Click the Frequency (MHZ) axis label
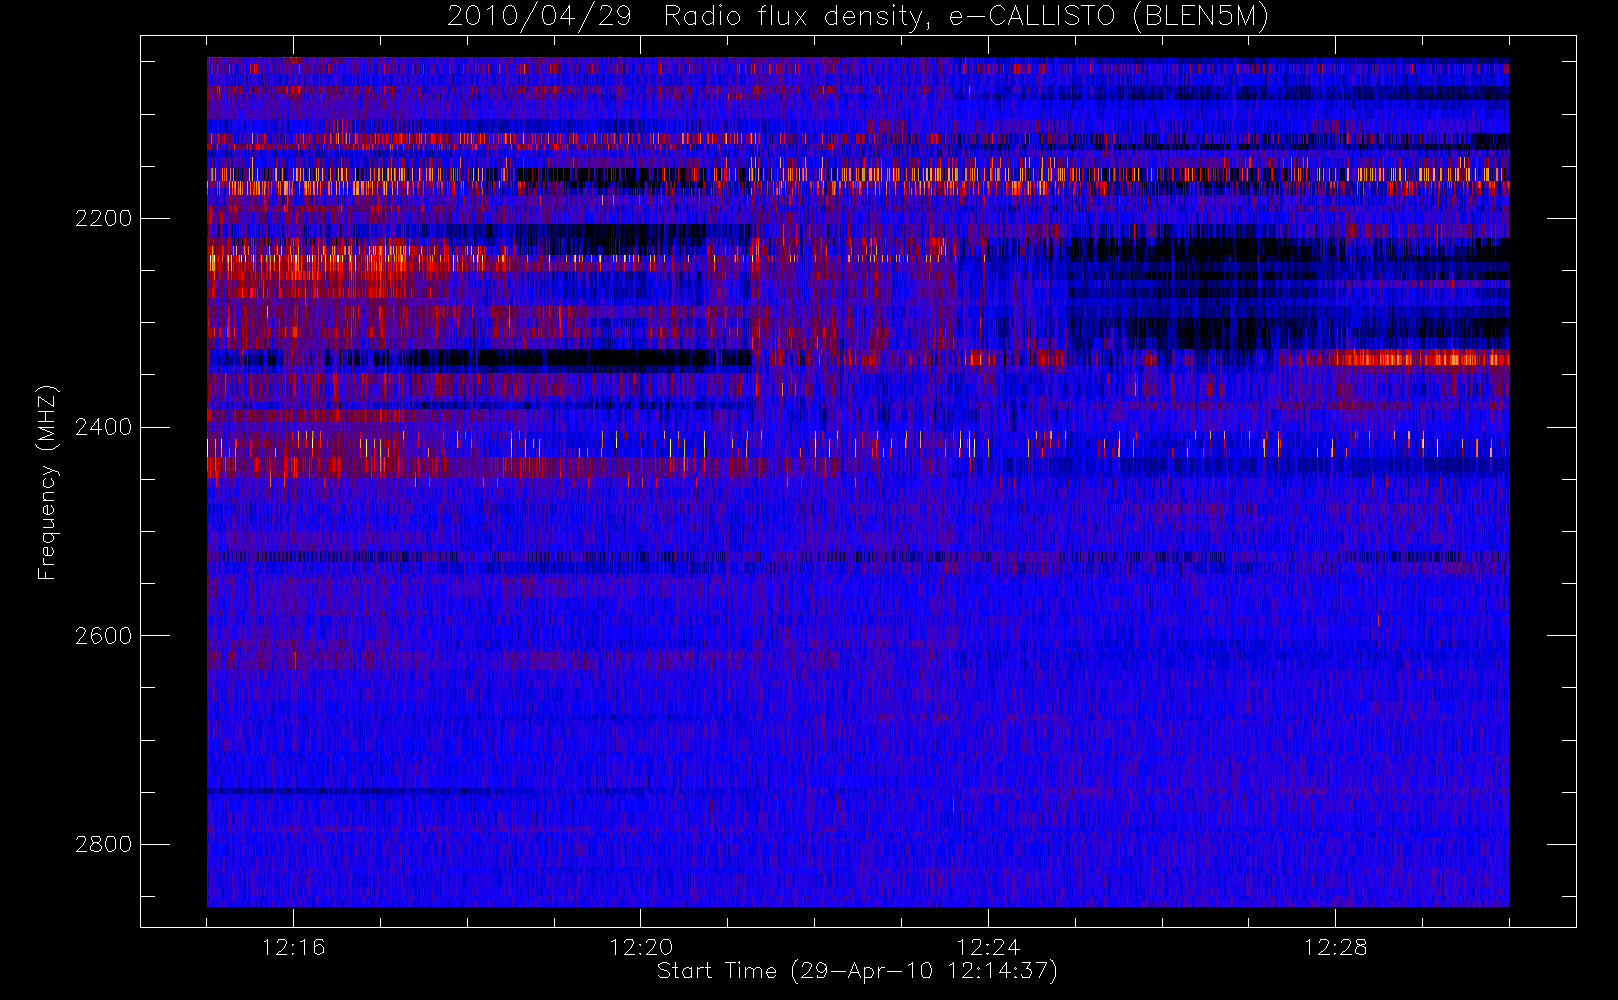1618x1000 pixels. pyautogui.click(x=47, y=482)
